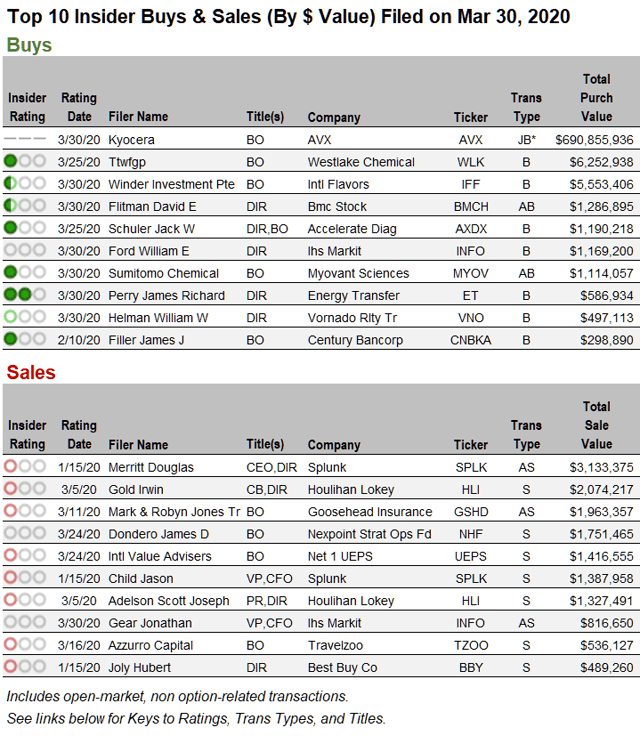Click the Perry James Richard rating circles
The width and height of the screenshot is (640, 736).
point(25,295)
